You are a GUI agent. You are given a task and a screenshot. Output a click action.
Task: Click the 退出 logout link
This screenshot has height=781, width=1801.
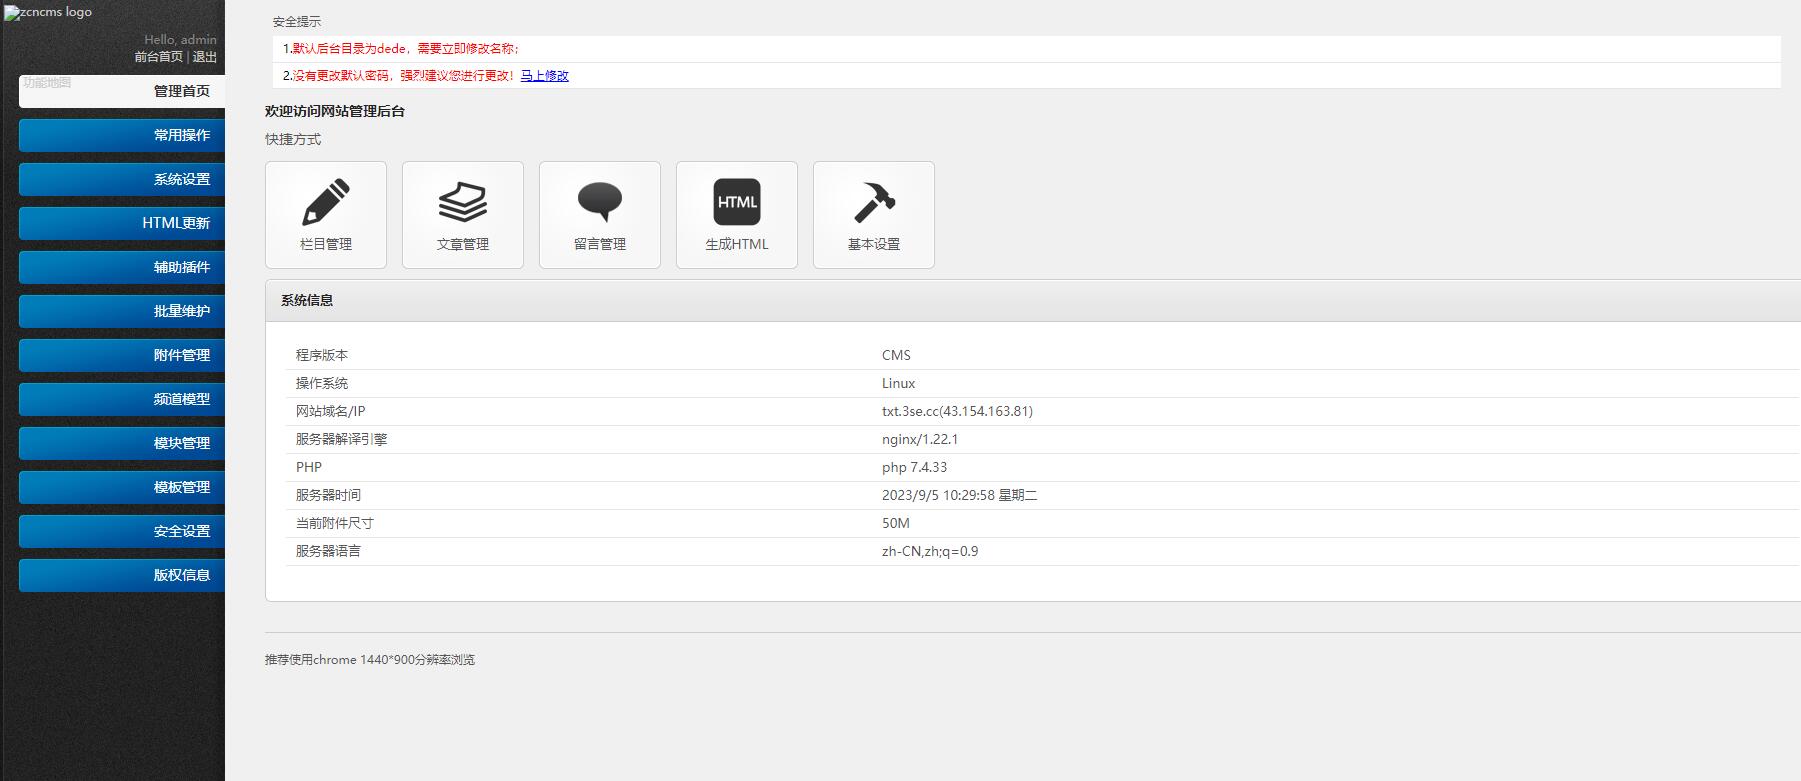tap(204, 57)
